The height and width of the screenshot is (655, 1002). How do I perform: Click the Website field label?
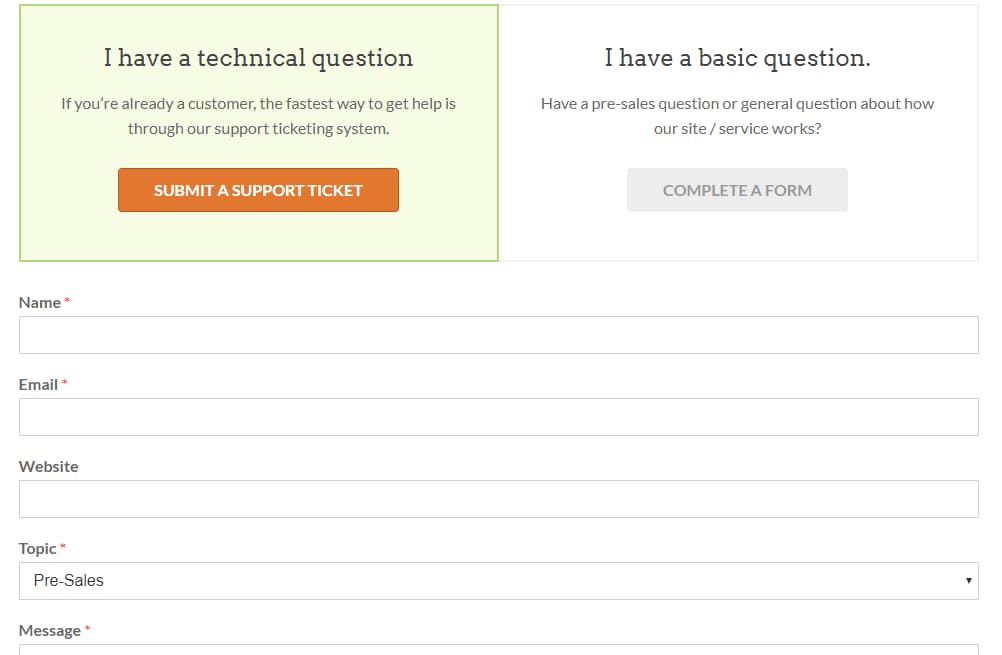(49, 466)
